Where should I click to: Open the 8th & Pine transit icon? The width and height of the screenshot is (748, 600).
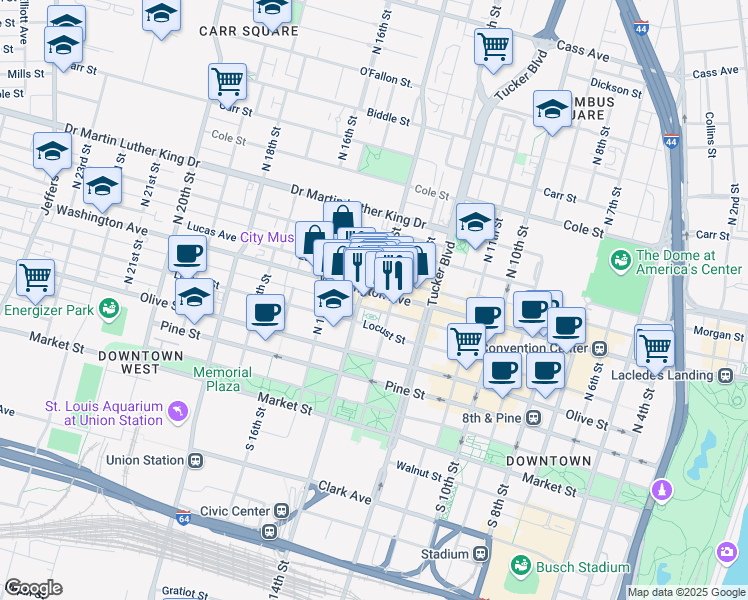(533, 418)
